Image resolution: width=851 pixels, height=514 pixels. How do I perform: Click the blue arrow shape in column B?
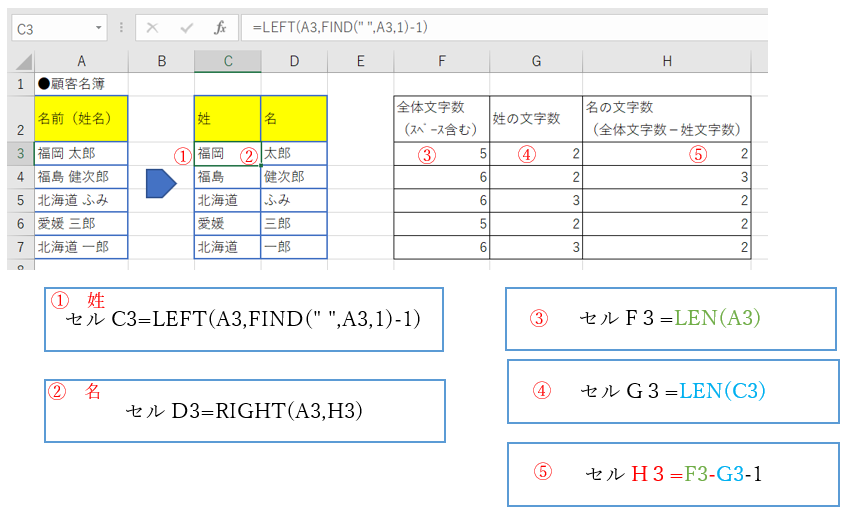(161, 183)
